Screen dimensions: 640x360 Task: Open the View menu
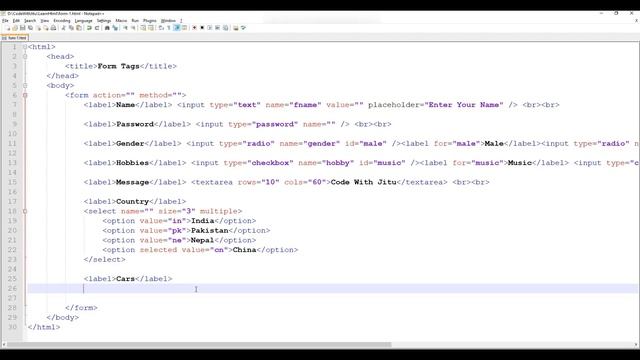coord(44,20)
